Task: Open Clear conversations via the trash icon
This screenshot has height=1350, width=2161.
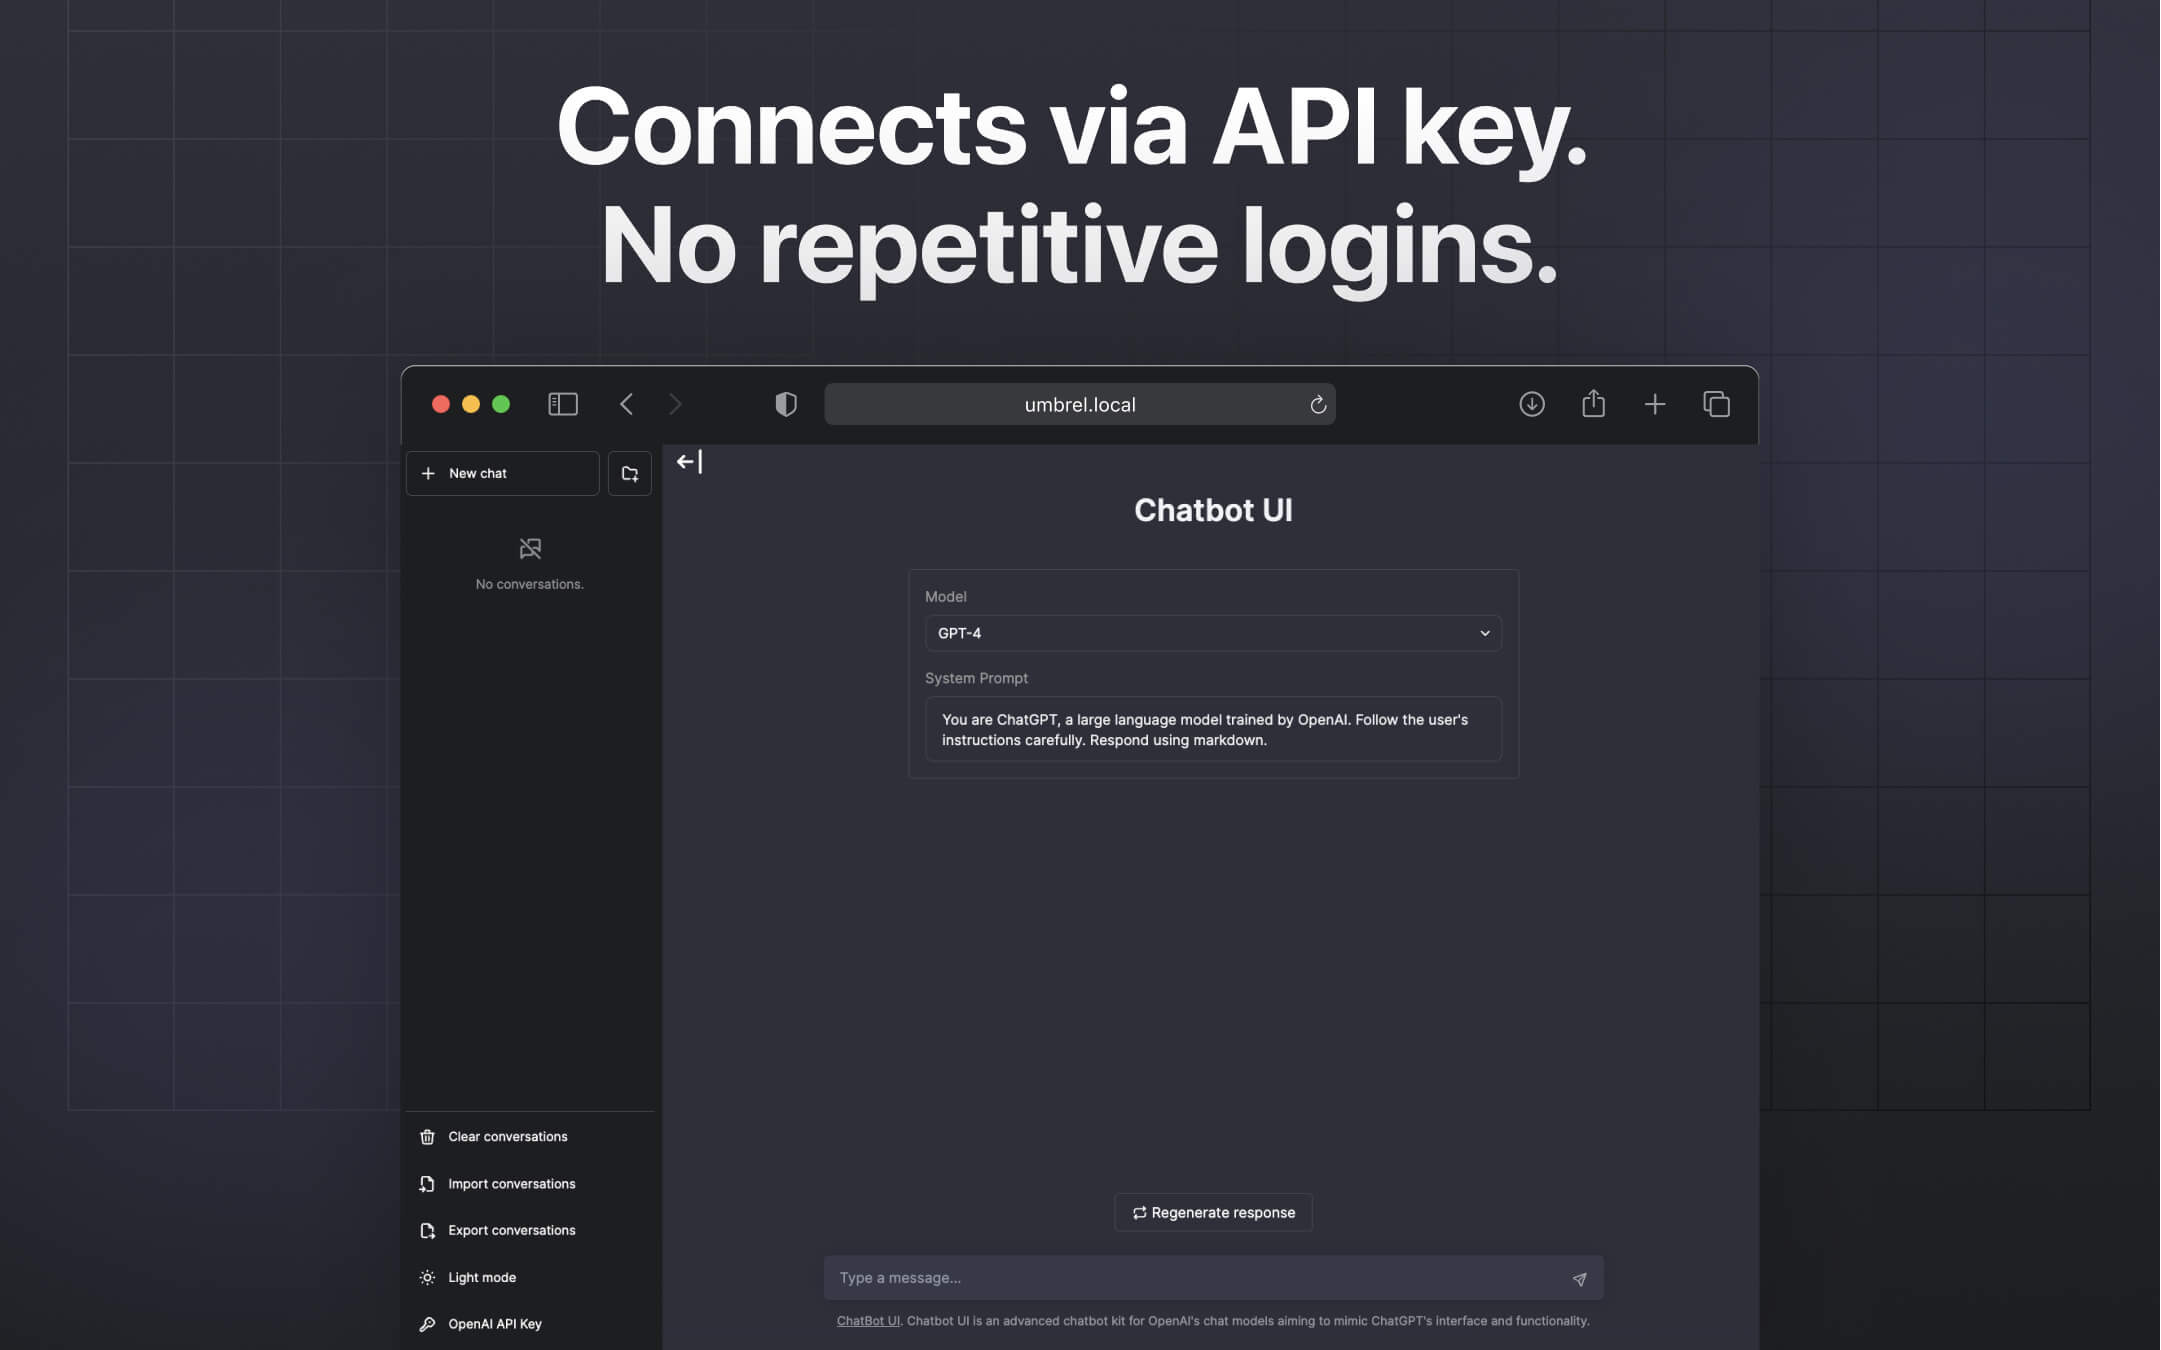Action: [x=428, y=1136]
